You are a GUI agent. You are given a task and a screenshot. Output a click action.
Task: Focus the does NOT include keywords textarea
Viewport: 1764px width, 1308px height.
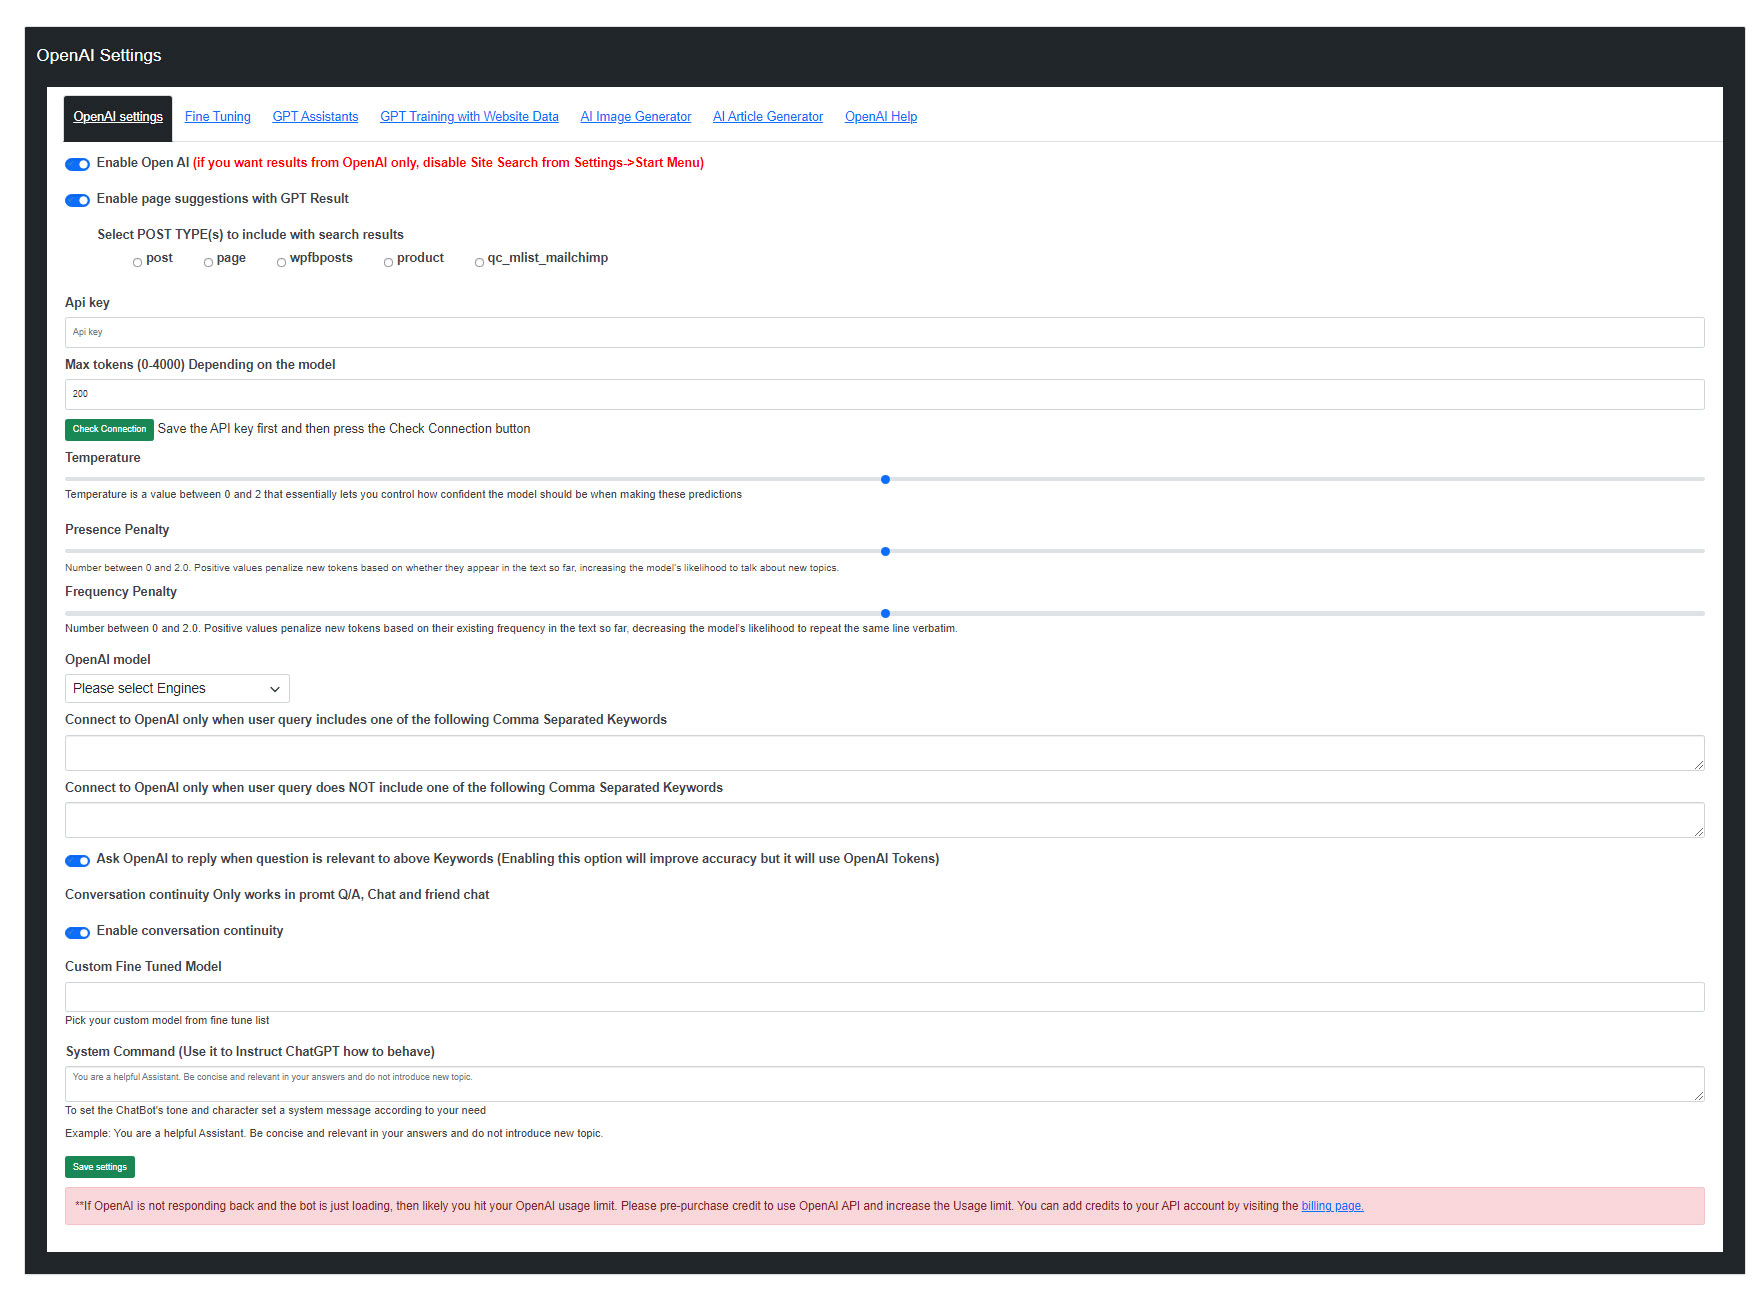pos(884,820)
